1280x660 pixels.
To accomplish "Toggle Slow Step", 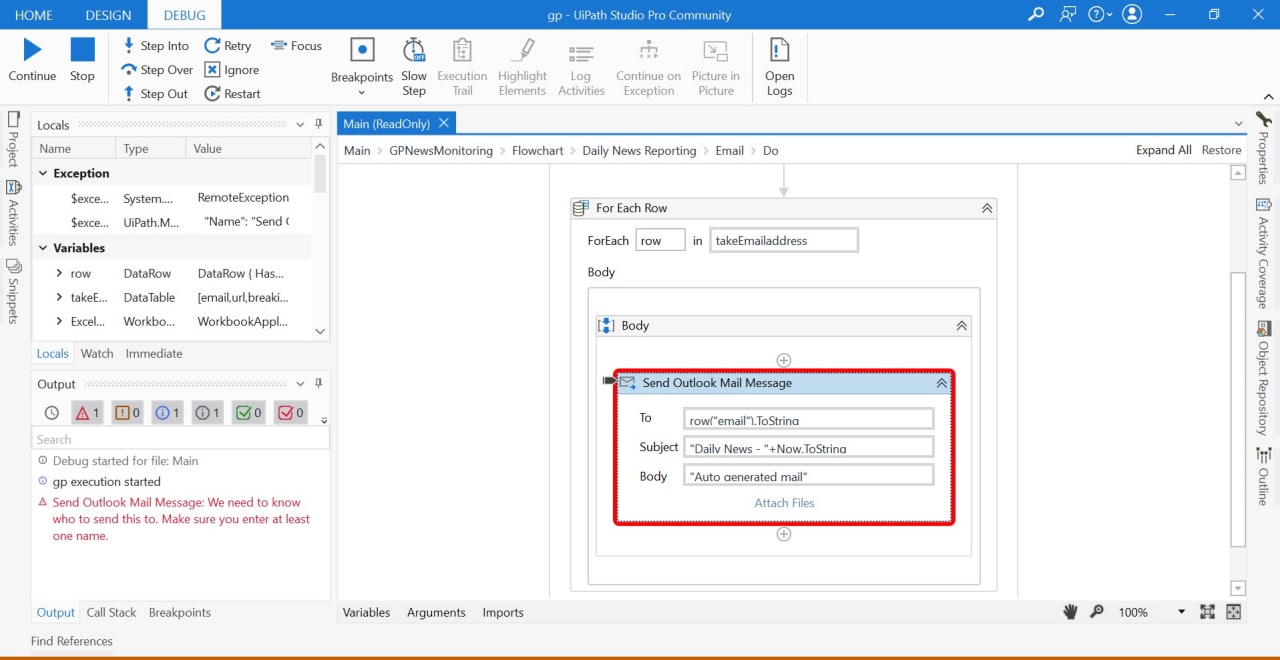I will click(x=414, y=66).
